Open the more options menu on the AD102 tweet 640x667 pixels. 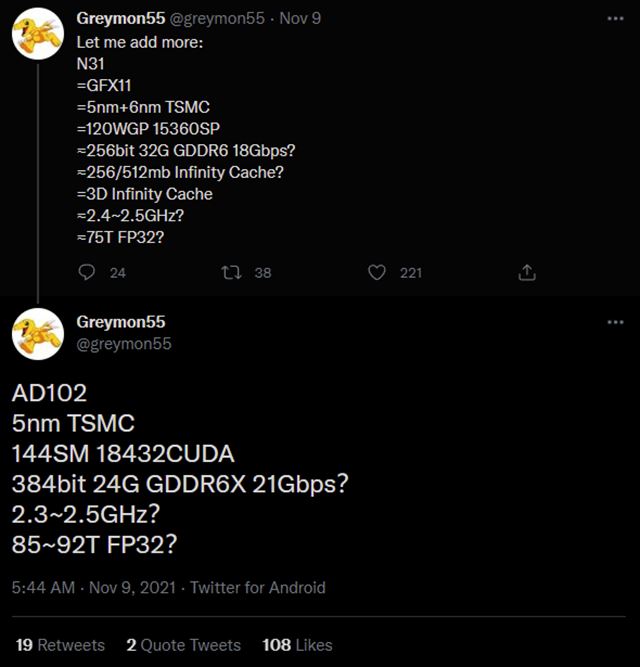[615, 323]
